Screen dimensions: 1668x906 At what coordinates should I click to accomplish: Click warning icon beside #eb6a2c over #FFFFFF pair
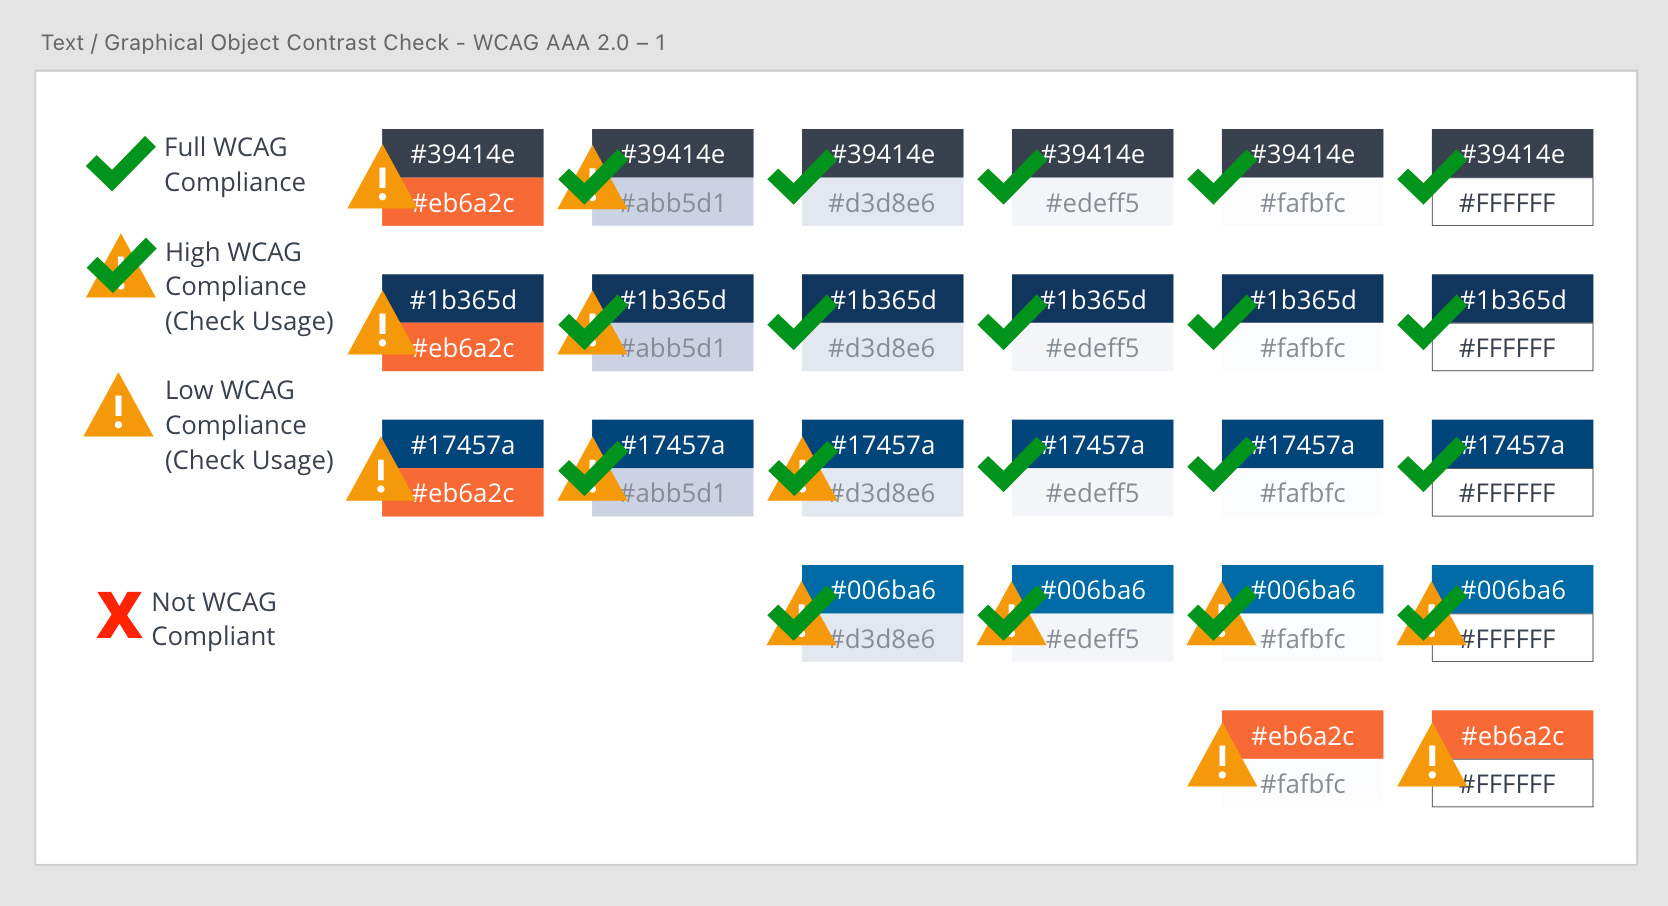pyautogui.click(x=1431, y=759)
